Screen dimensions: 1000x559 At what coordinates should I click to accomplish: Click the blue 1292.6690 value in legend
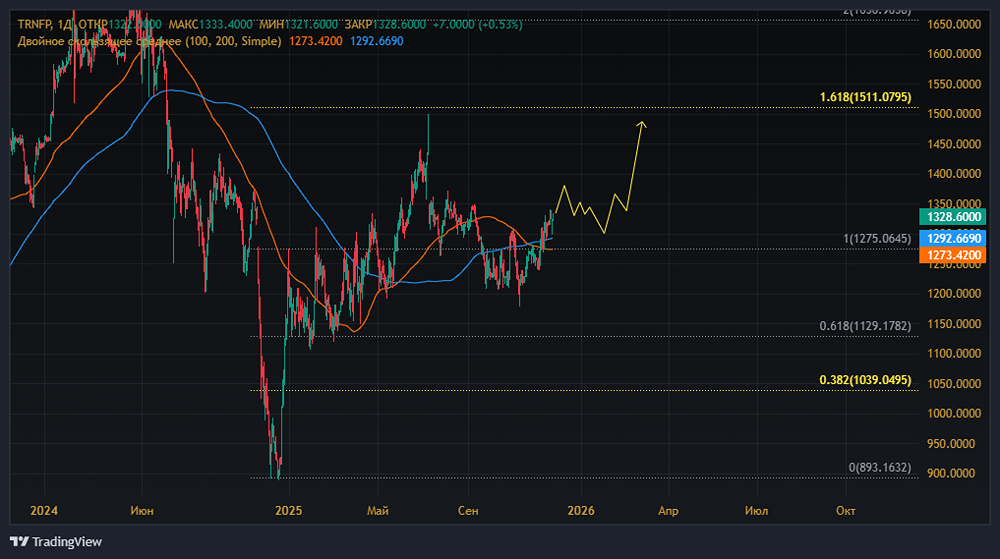pyautogui.click(x=378, y=41)
